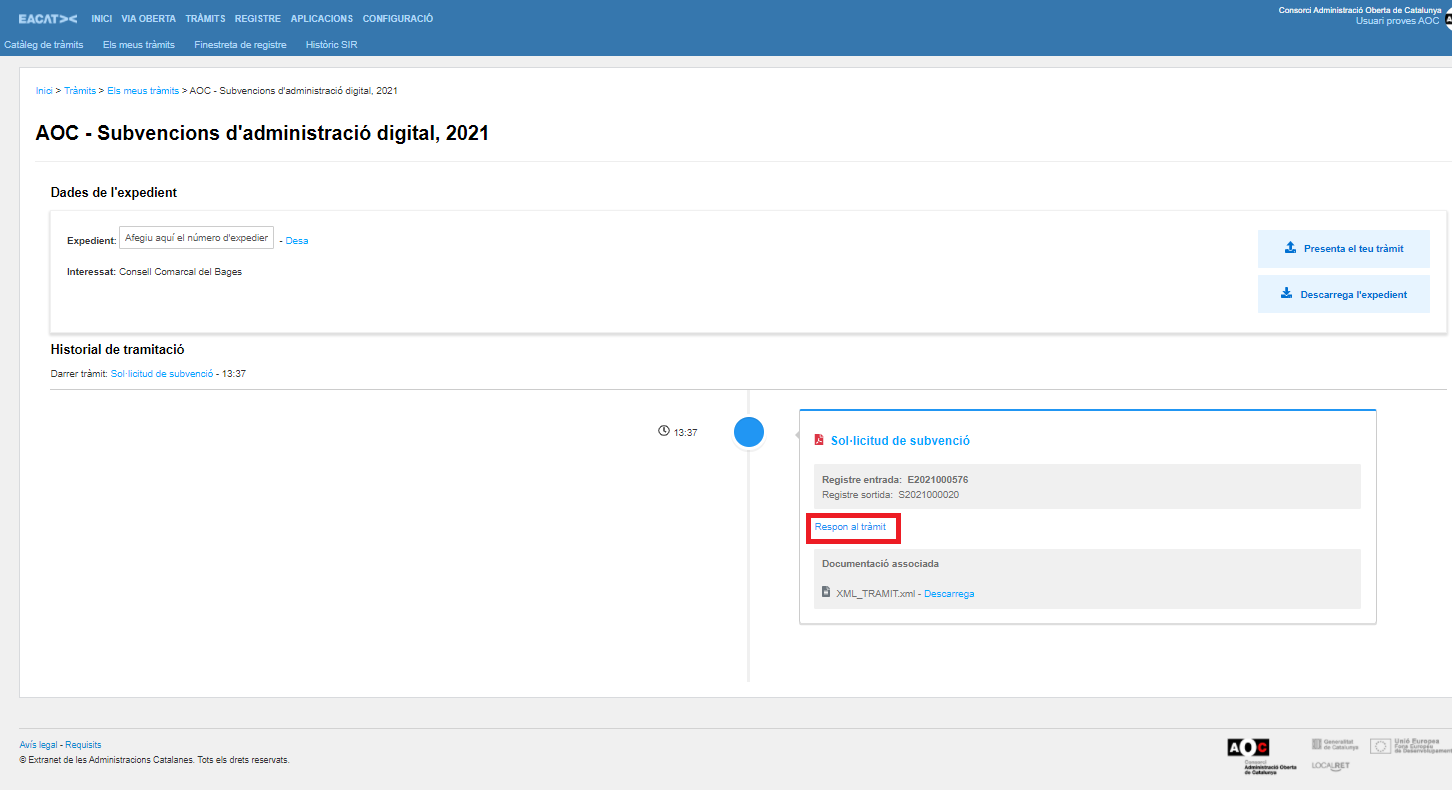Screen dimensions: 1452x790
Task: Click the AOC logo in the footer
Action: 1248,748
